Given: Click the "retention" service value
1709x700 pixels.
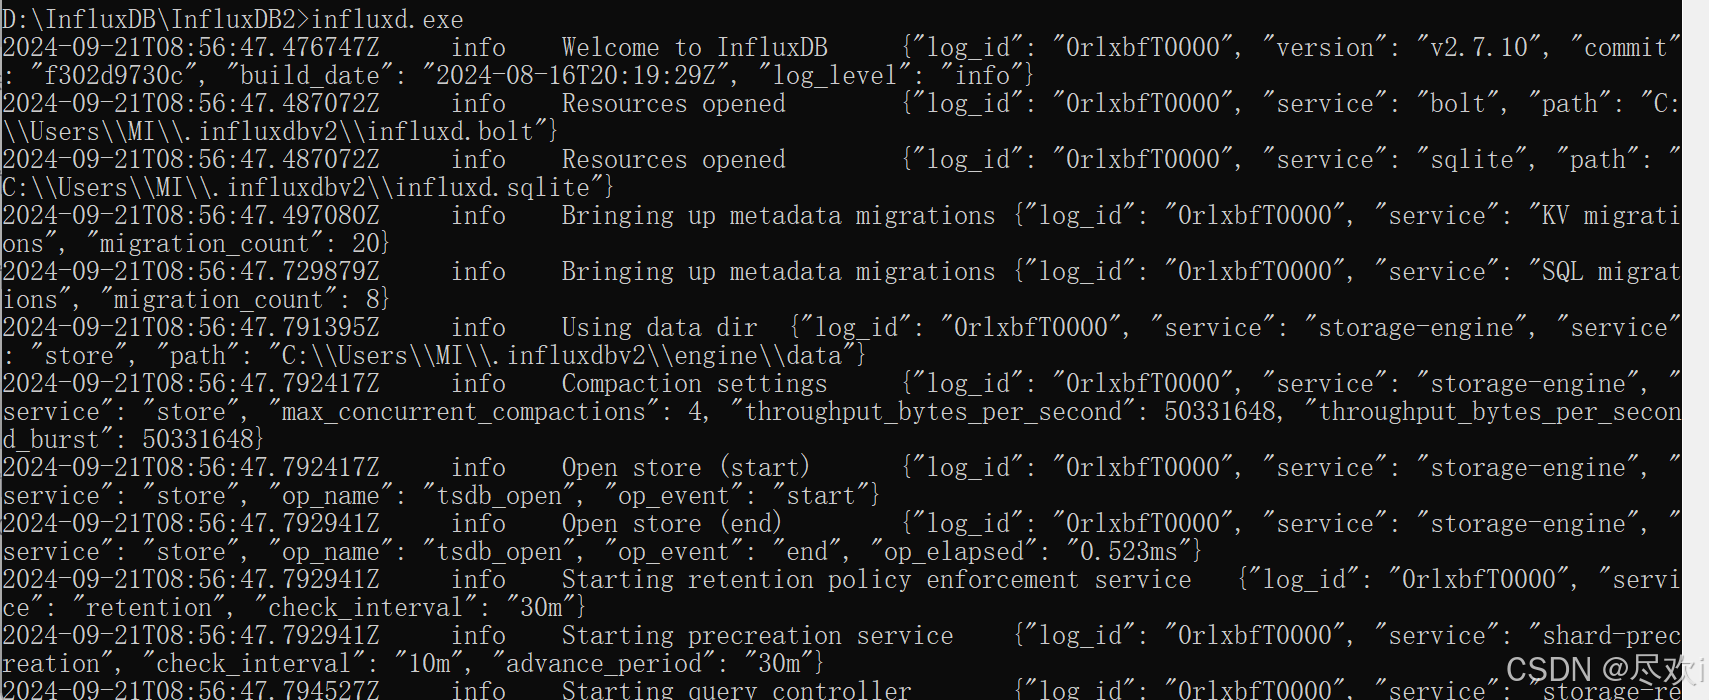Looking at the screenshot, I should 149,607.
